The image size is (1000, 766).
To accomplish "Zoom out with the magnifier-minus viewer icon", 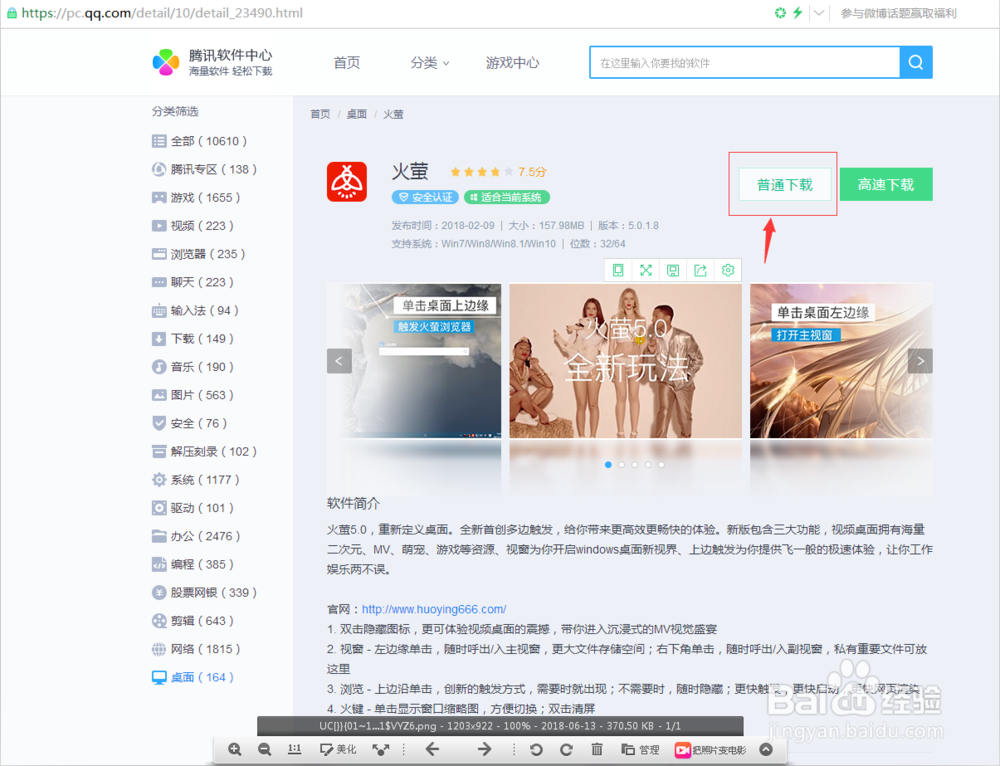I will (265, 749).
